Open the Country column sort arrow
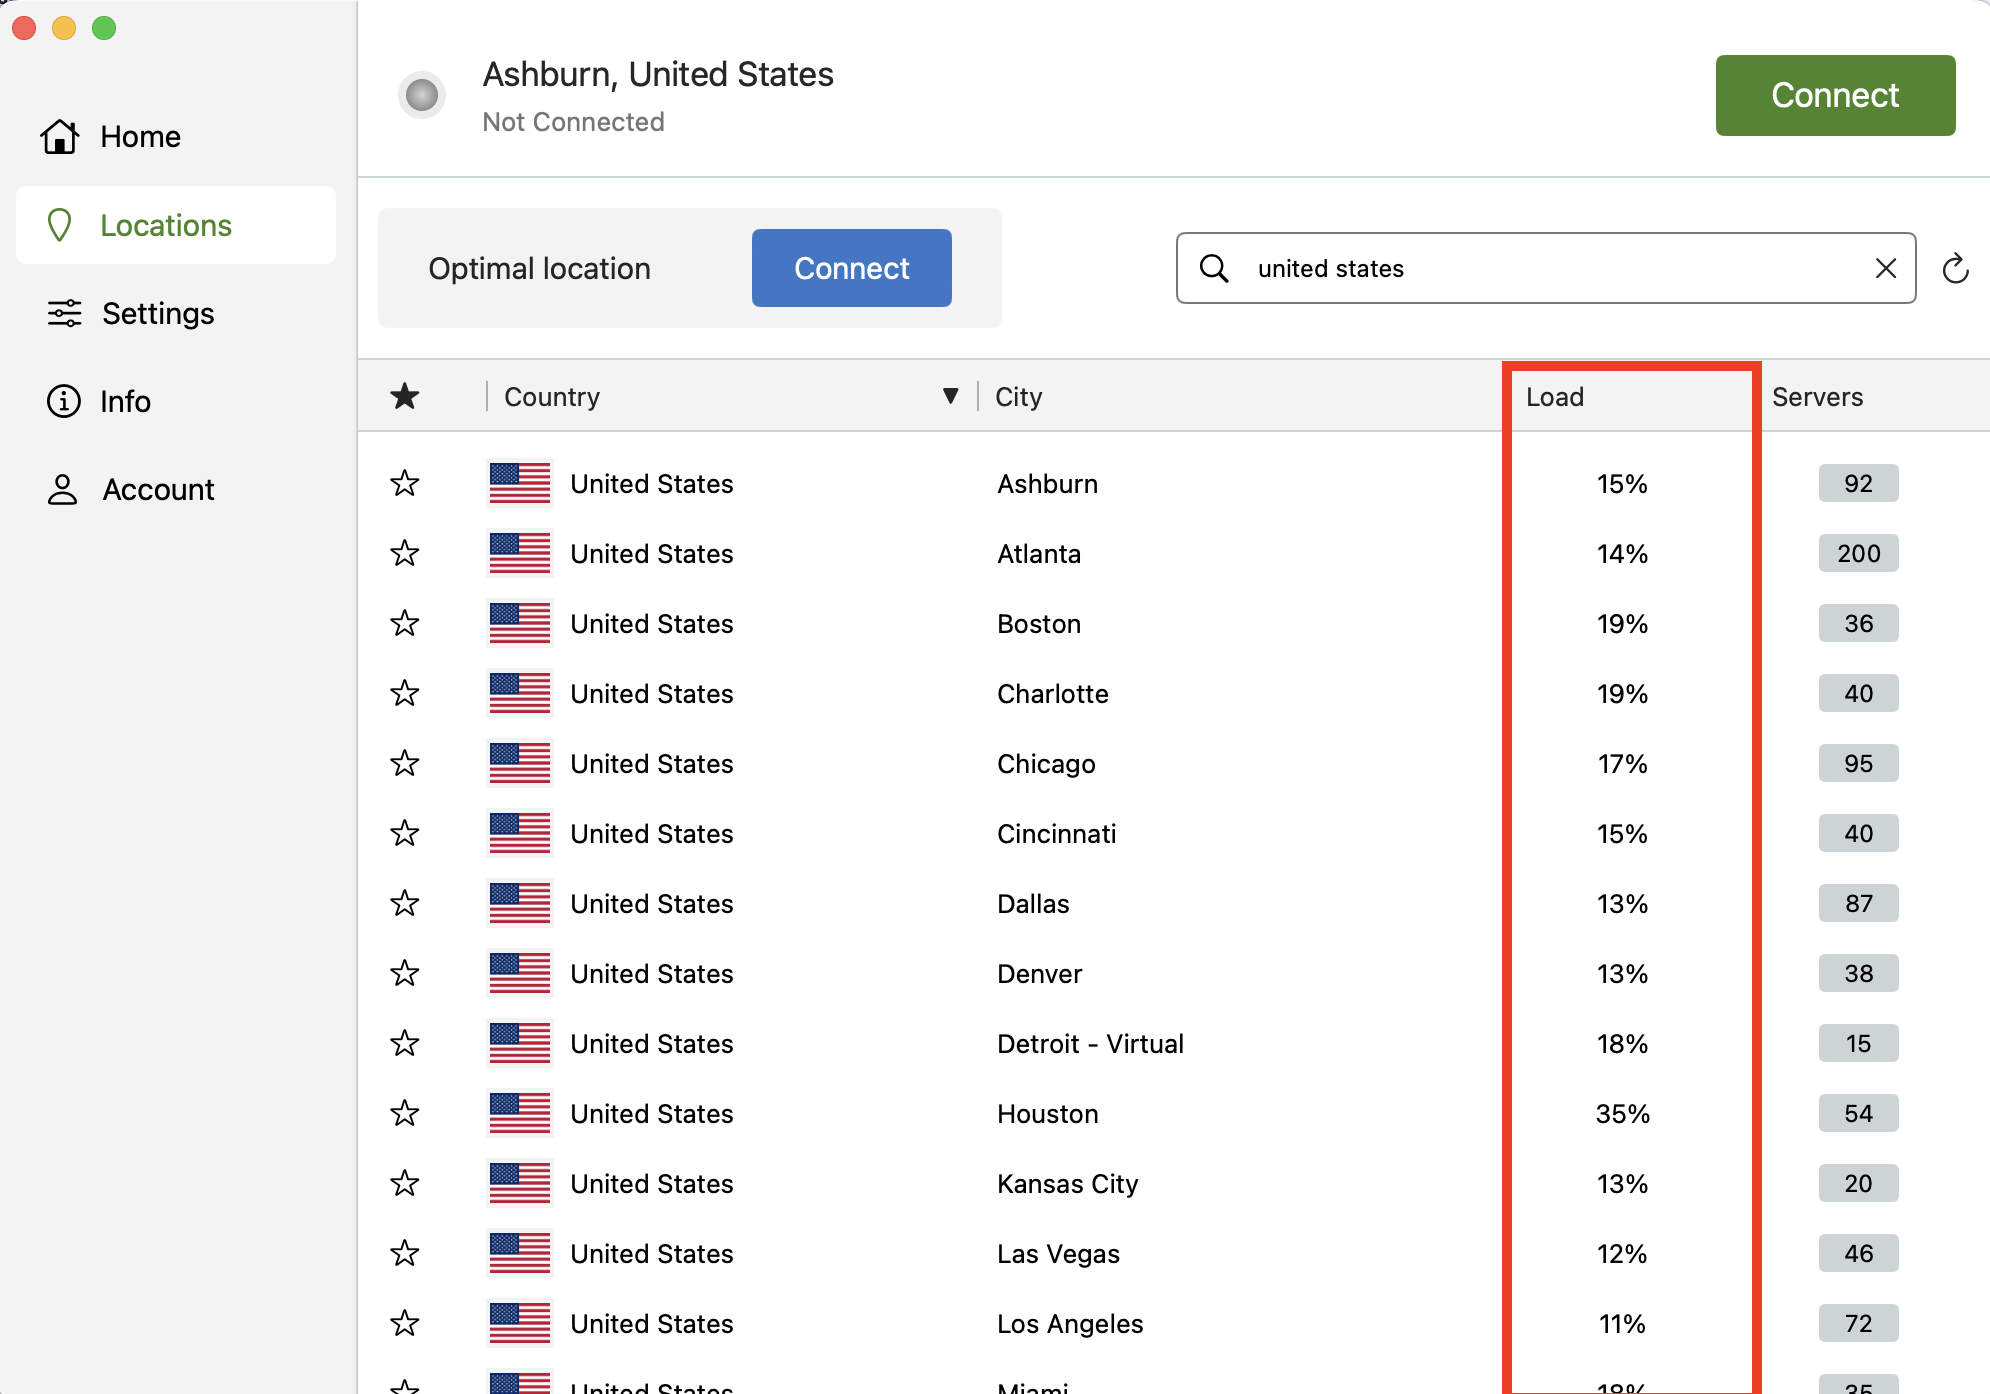Viewport: 1990px width, 1394px height. coord(951,396)
